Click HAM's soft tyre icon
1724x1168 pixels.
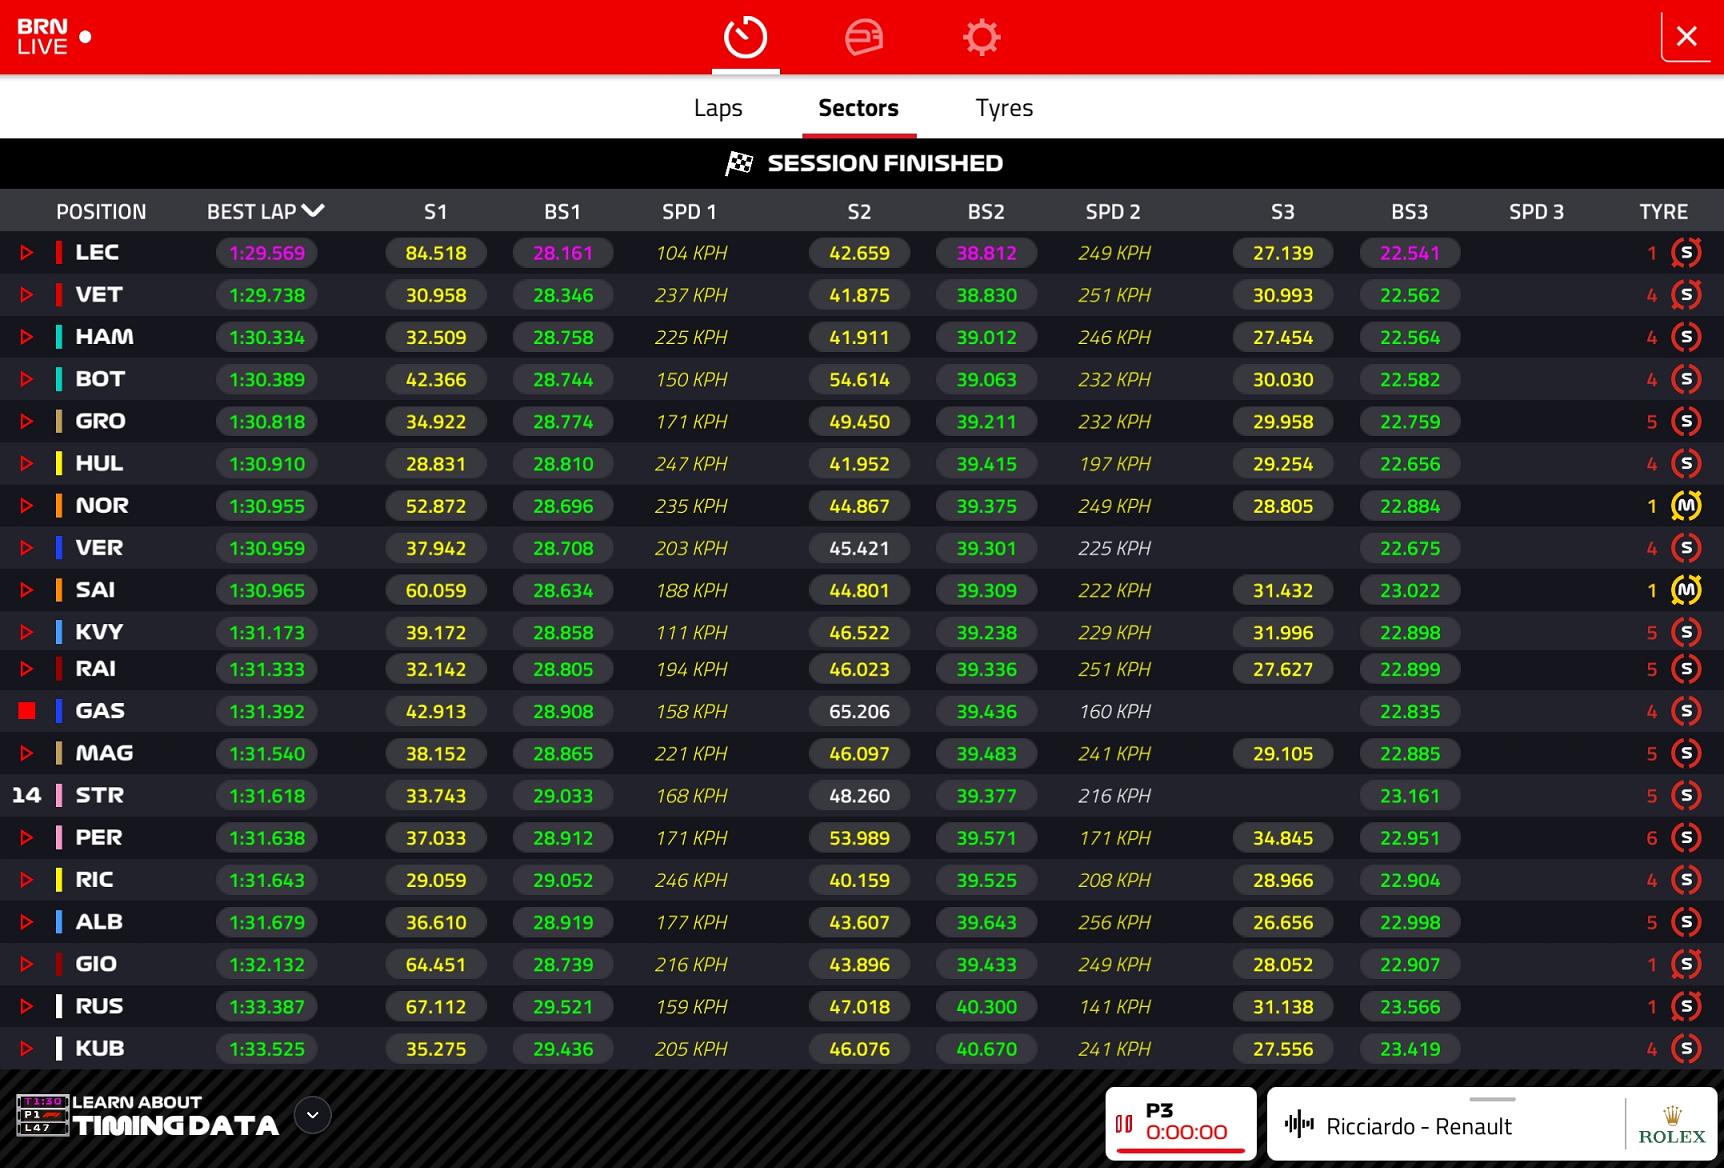[x=1686, y=337]
